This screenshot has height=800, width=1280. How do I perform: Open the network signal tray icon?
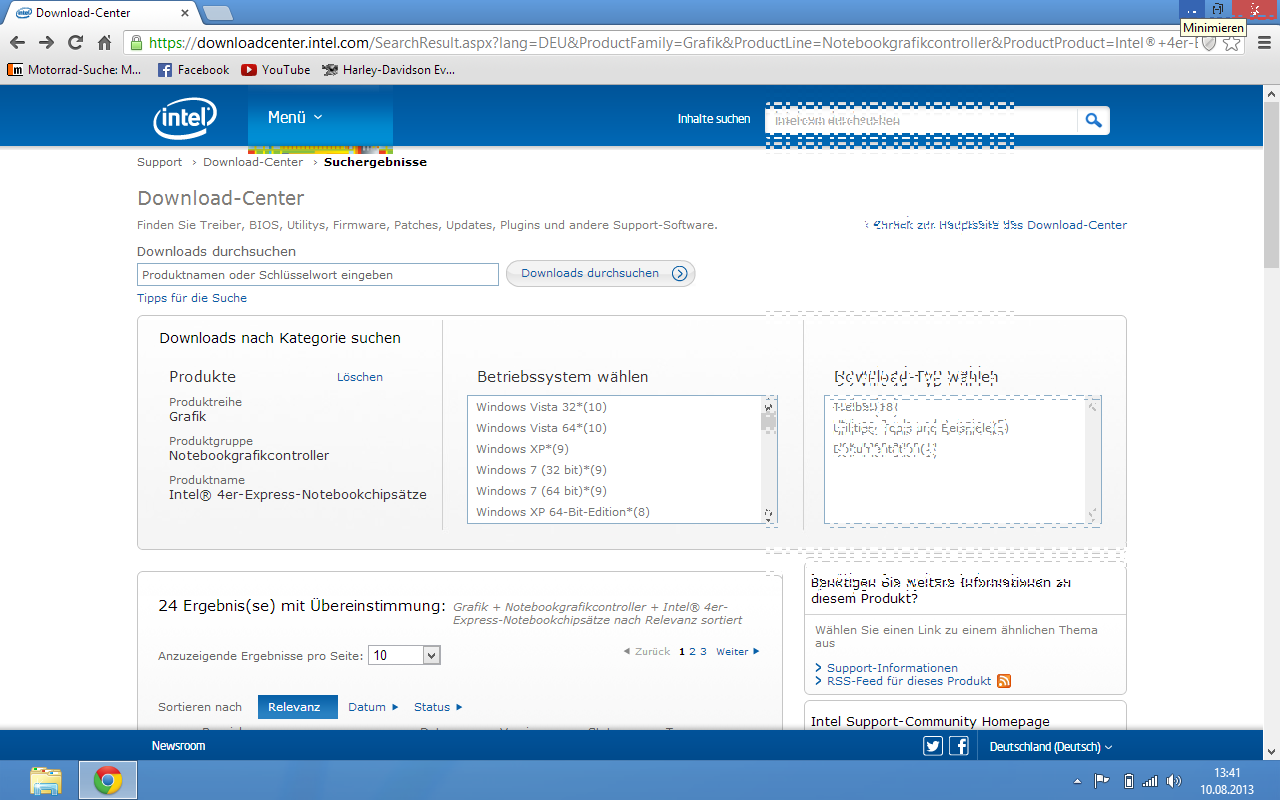pyautogui.click(x=1150, y=781)
